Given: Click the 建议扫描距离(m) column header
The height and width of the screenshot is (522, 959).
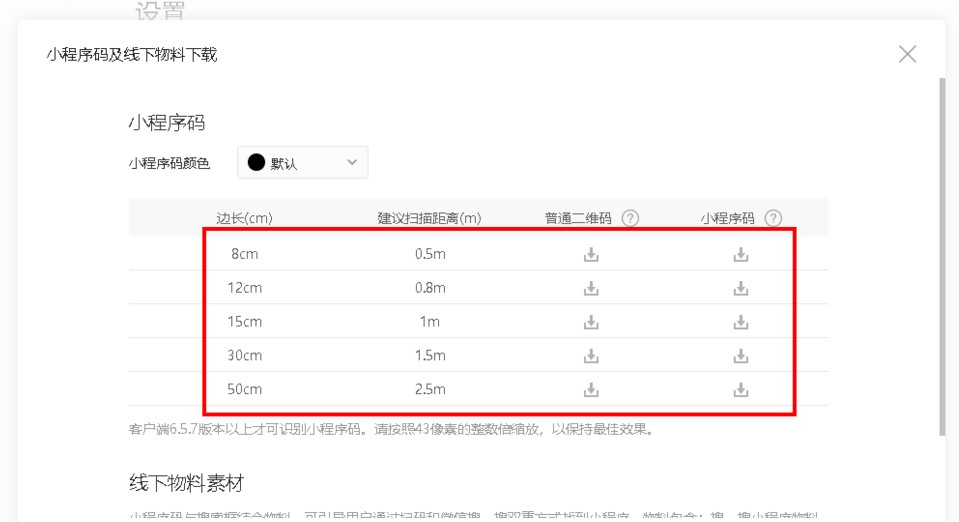Looking at the screenshot, I should (x=429, y=218).
